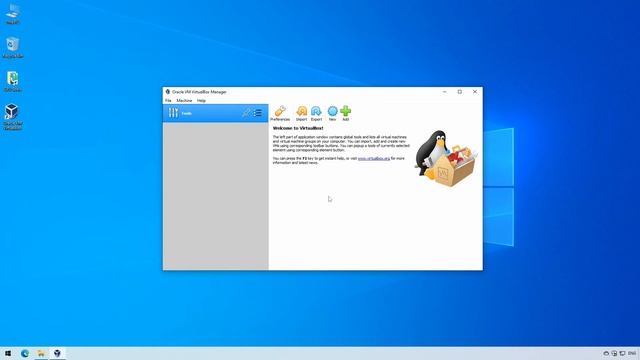Click the VirtualBox taskbar button
Viewport: 640px width, 360px height.
(x=57, y=353)
